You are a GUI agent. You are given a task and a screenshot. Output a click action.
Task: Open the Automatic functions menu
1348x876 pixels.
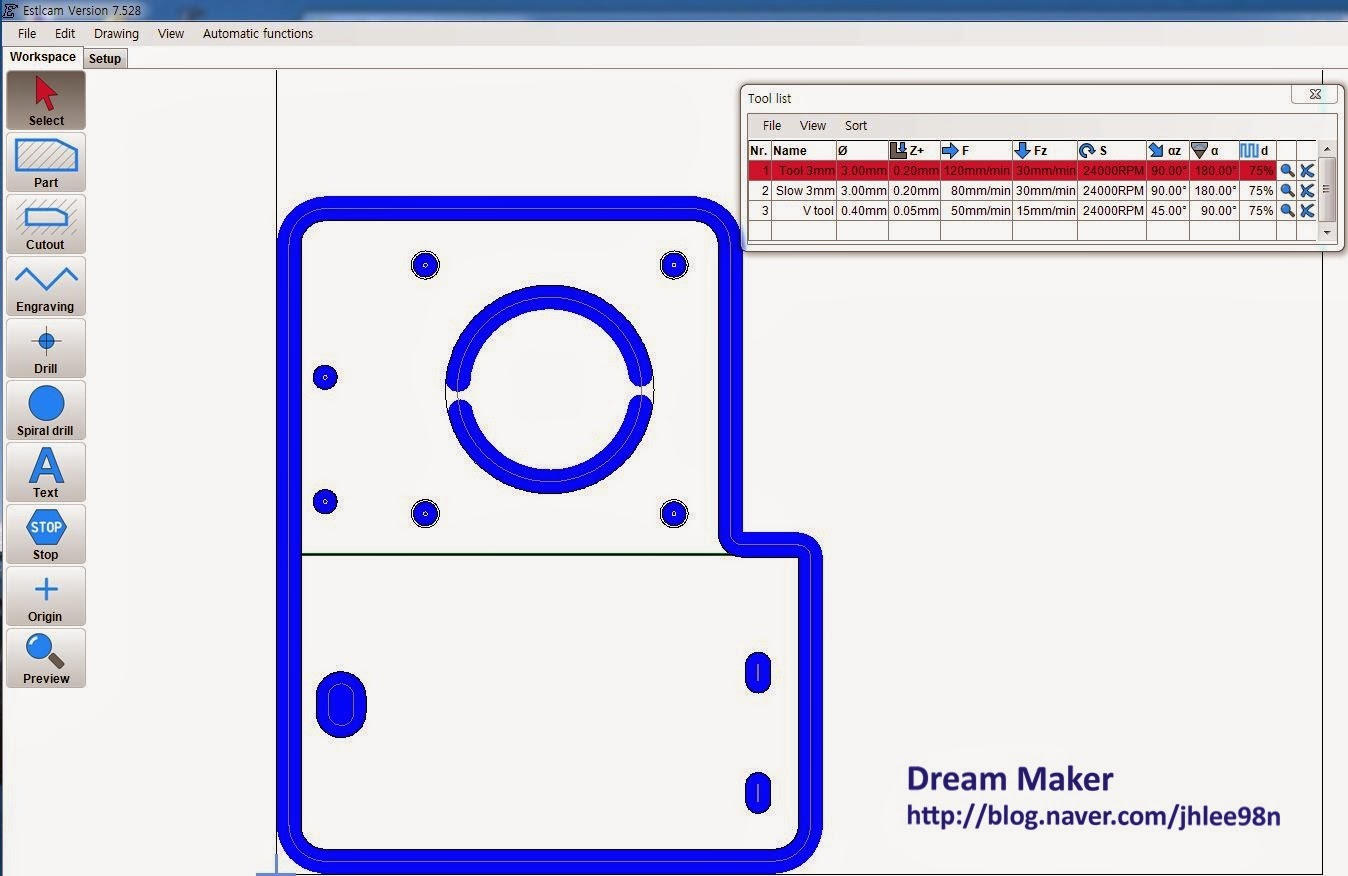pos(257,33)
